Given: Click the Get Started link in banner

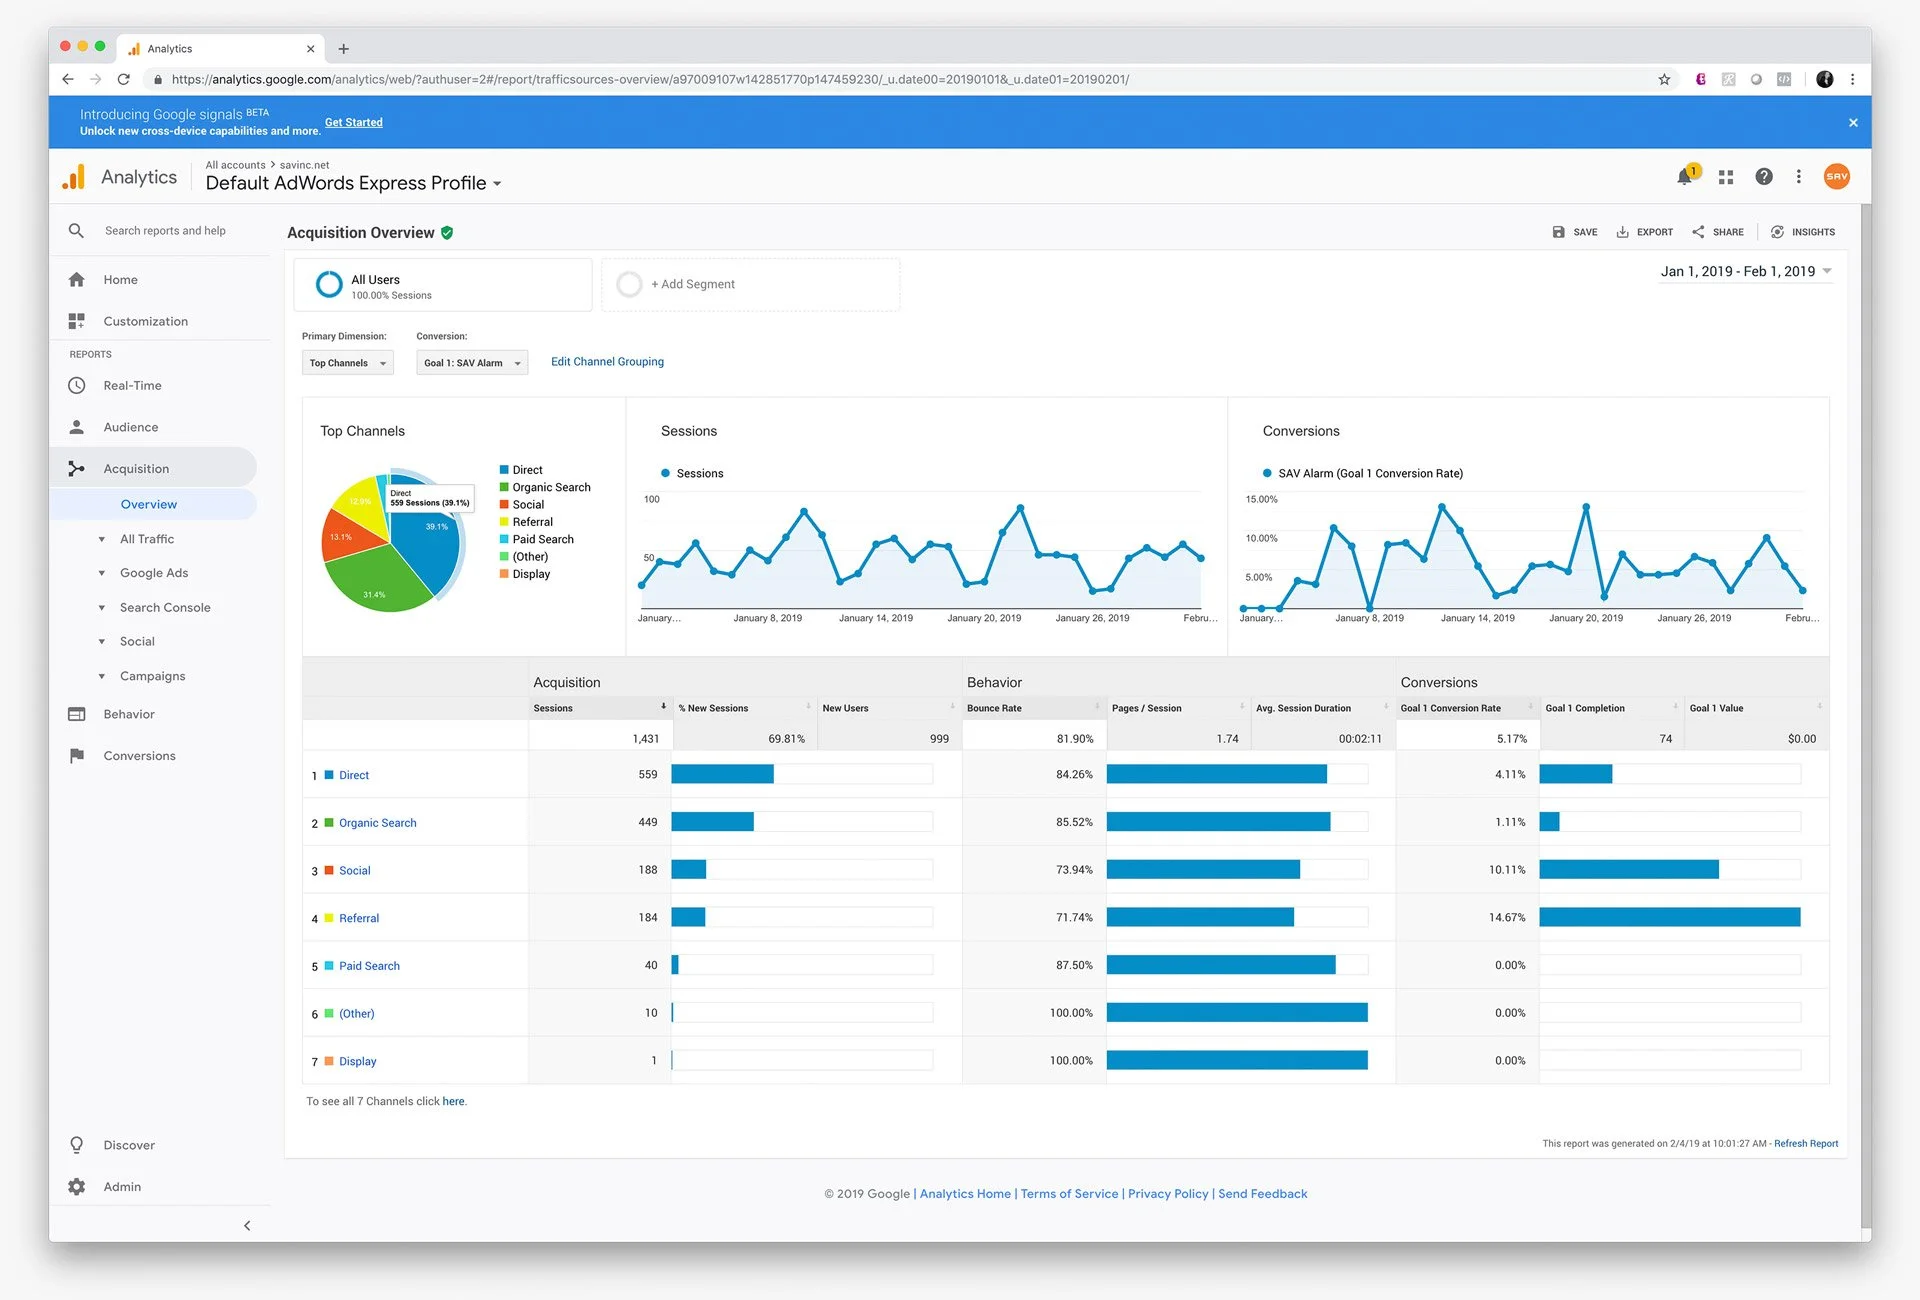Looking at the screenshot, I should [x=353, y=123].
